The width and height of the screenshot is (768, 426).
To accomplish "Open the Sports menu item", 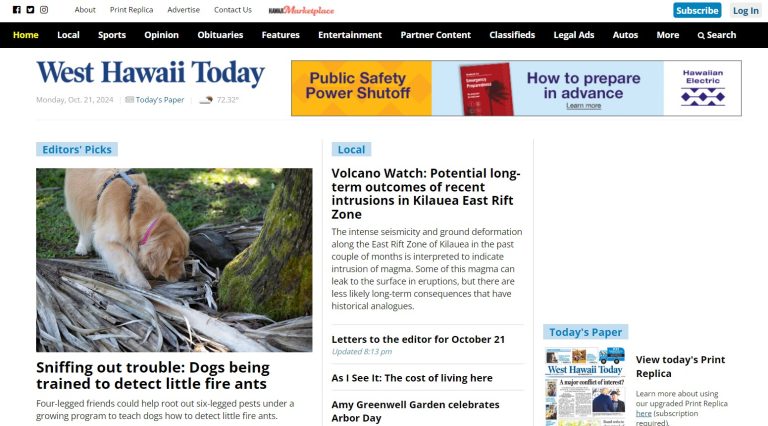I will (112, 35).
